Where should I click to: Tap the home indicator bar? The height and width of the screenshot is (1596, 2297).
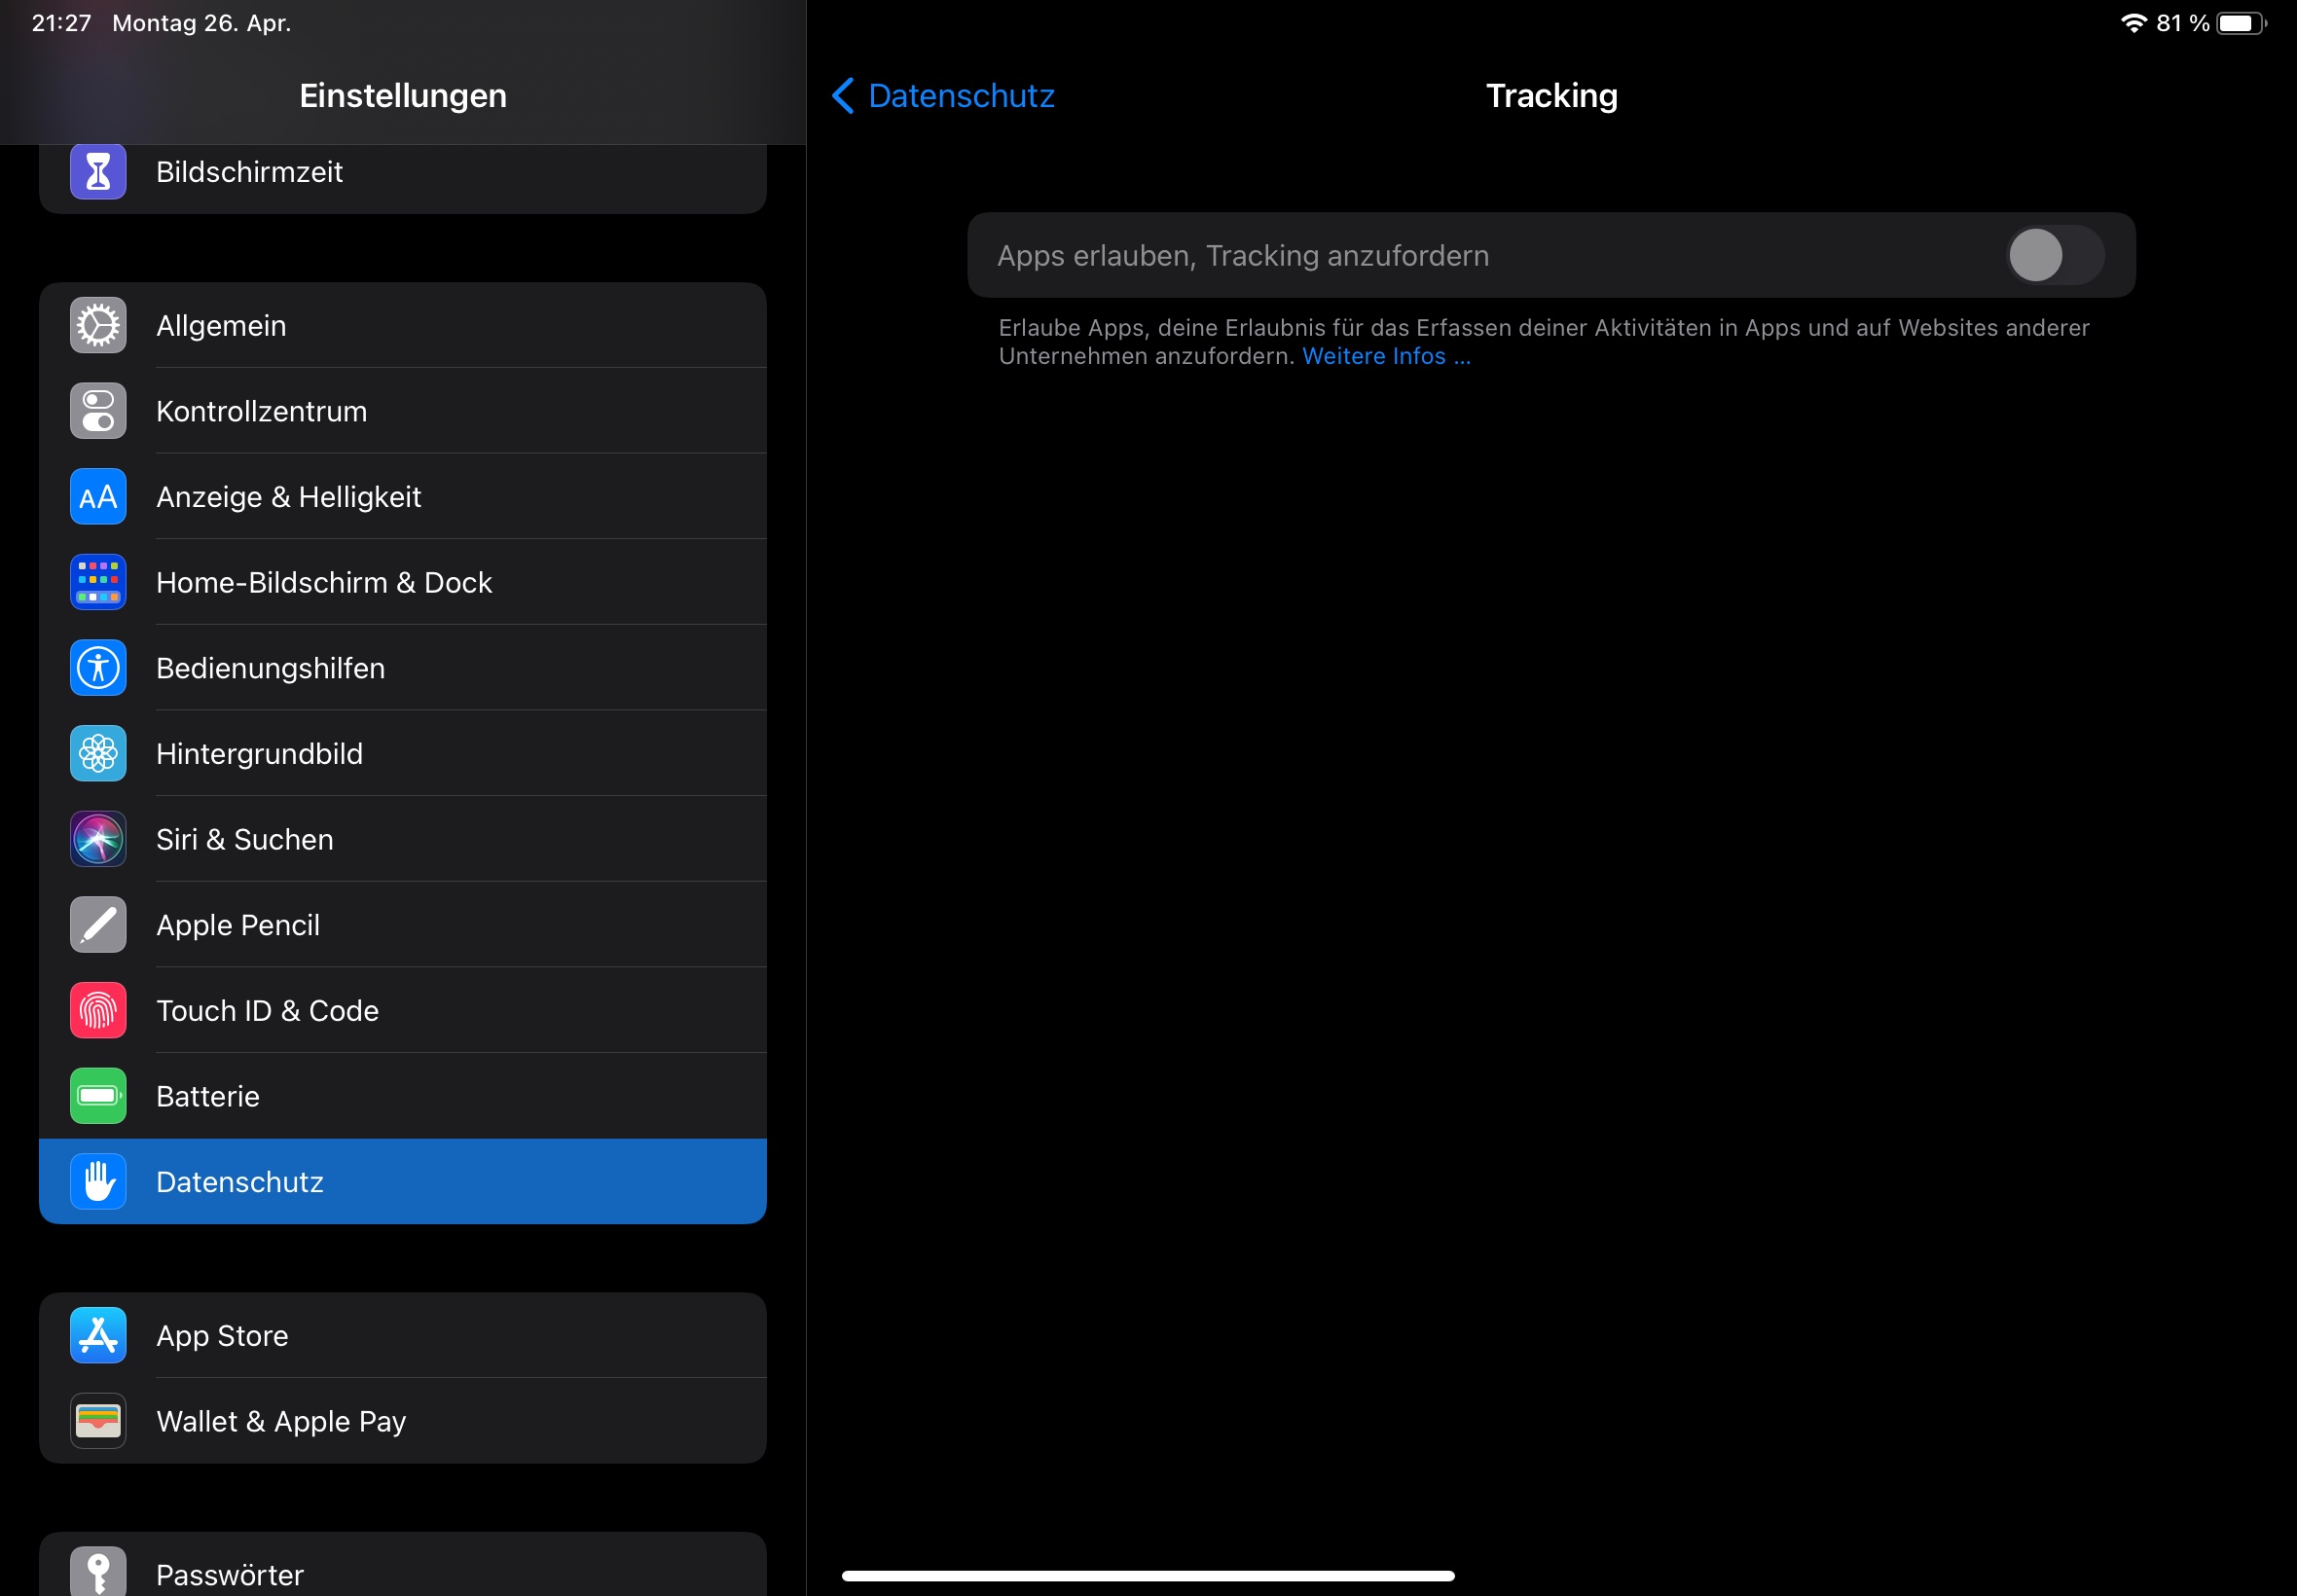pos(1147,1576)
